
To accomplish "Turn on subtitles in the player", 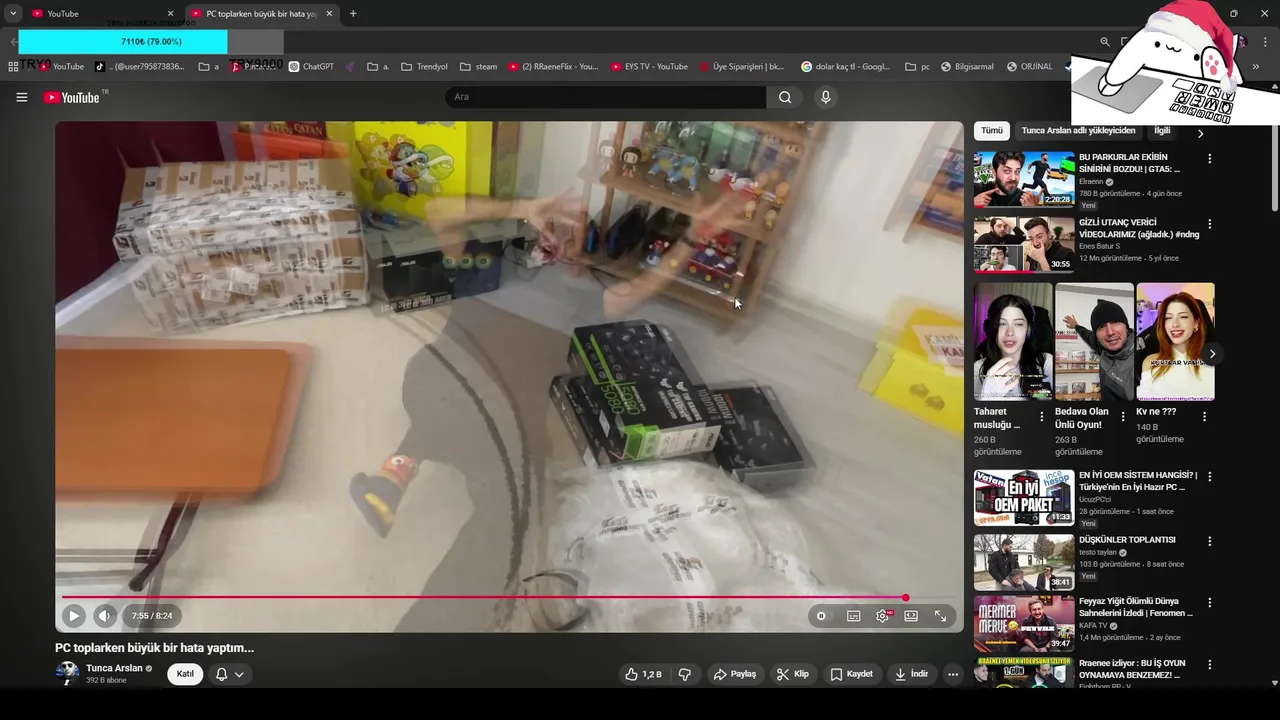I will (x=854, y=616).
